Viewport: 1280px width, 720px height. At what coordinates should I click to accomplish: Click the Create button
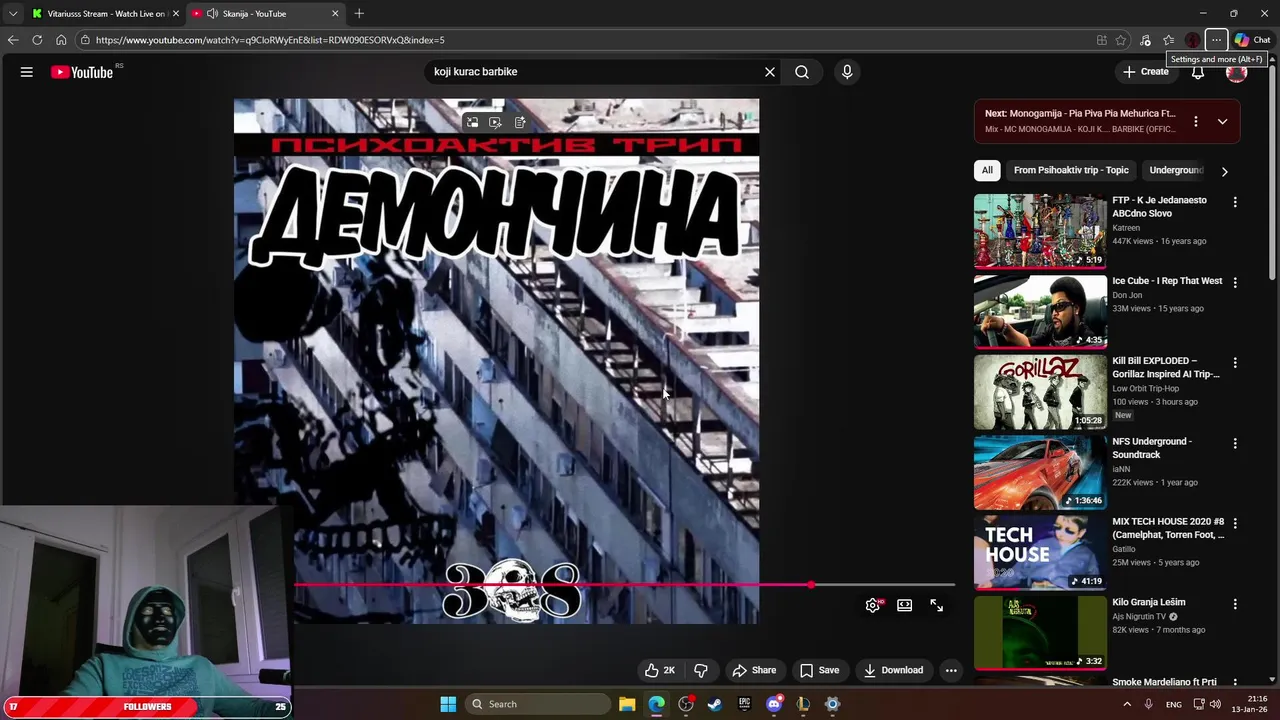click(x=1146, y=72)
